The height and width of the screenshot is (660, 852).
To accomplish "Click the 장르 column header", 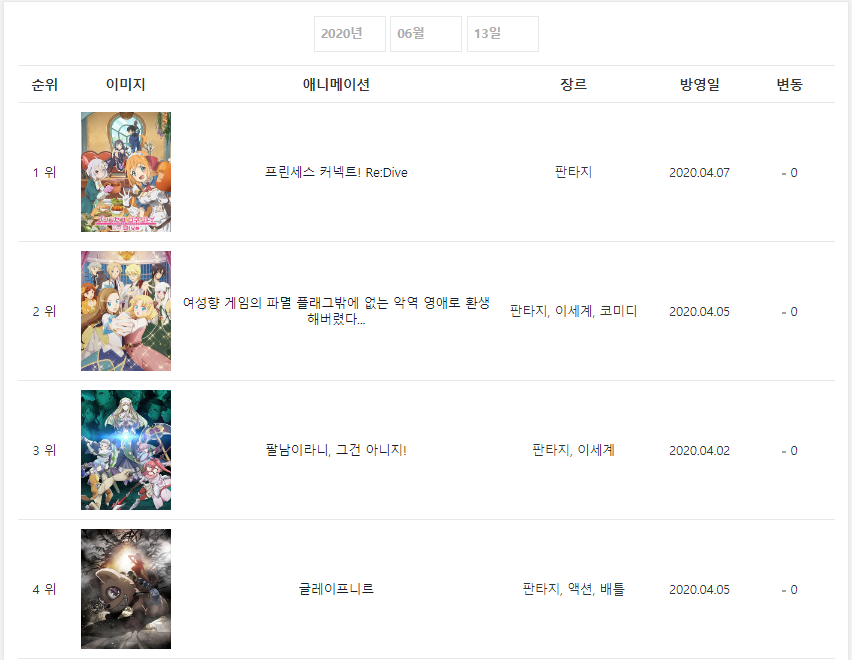I will click(x=573, y=85).
